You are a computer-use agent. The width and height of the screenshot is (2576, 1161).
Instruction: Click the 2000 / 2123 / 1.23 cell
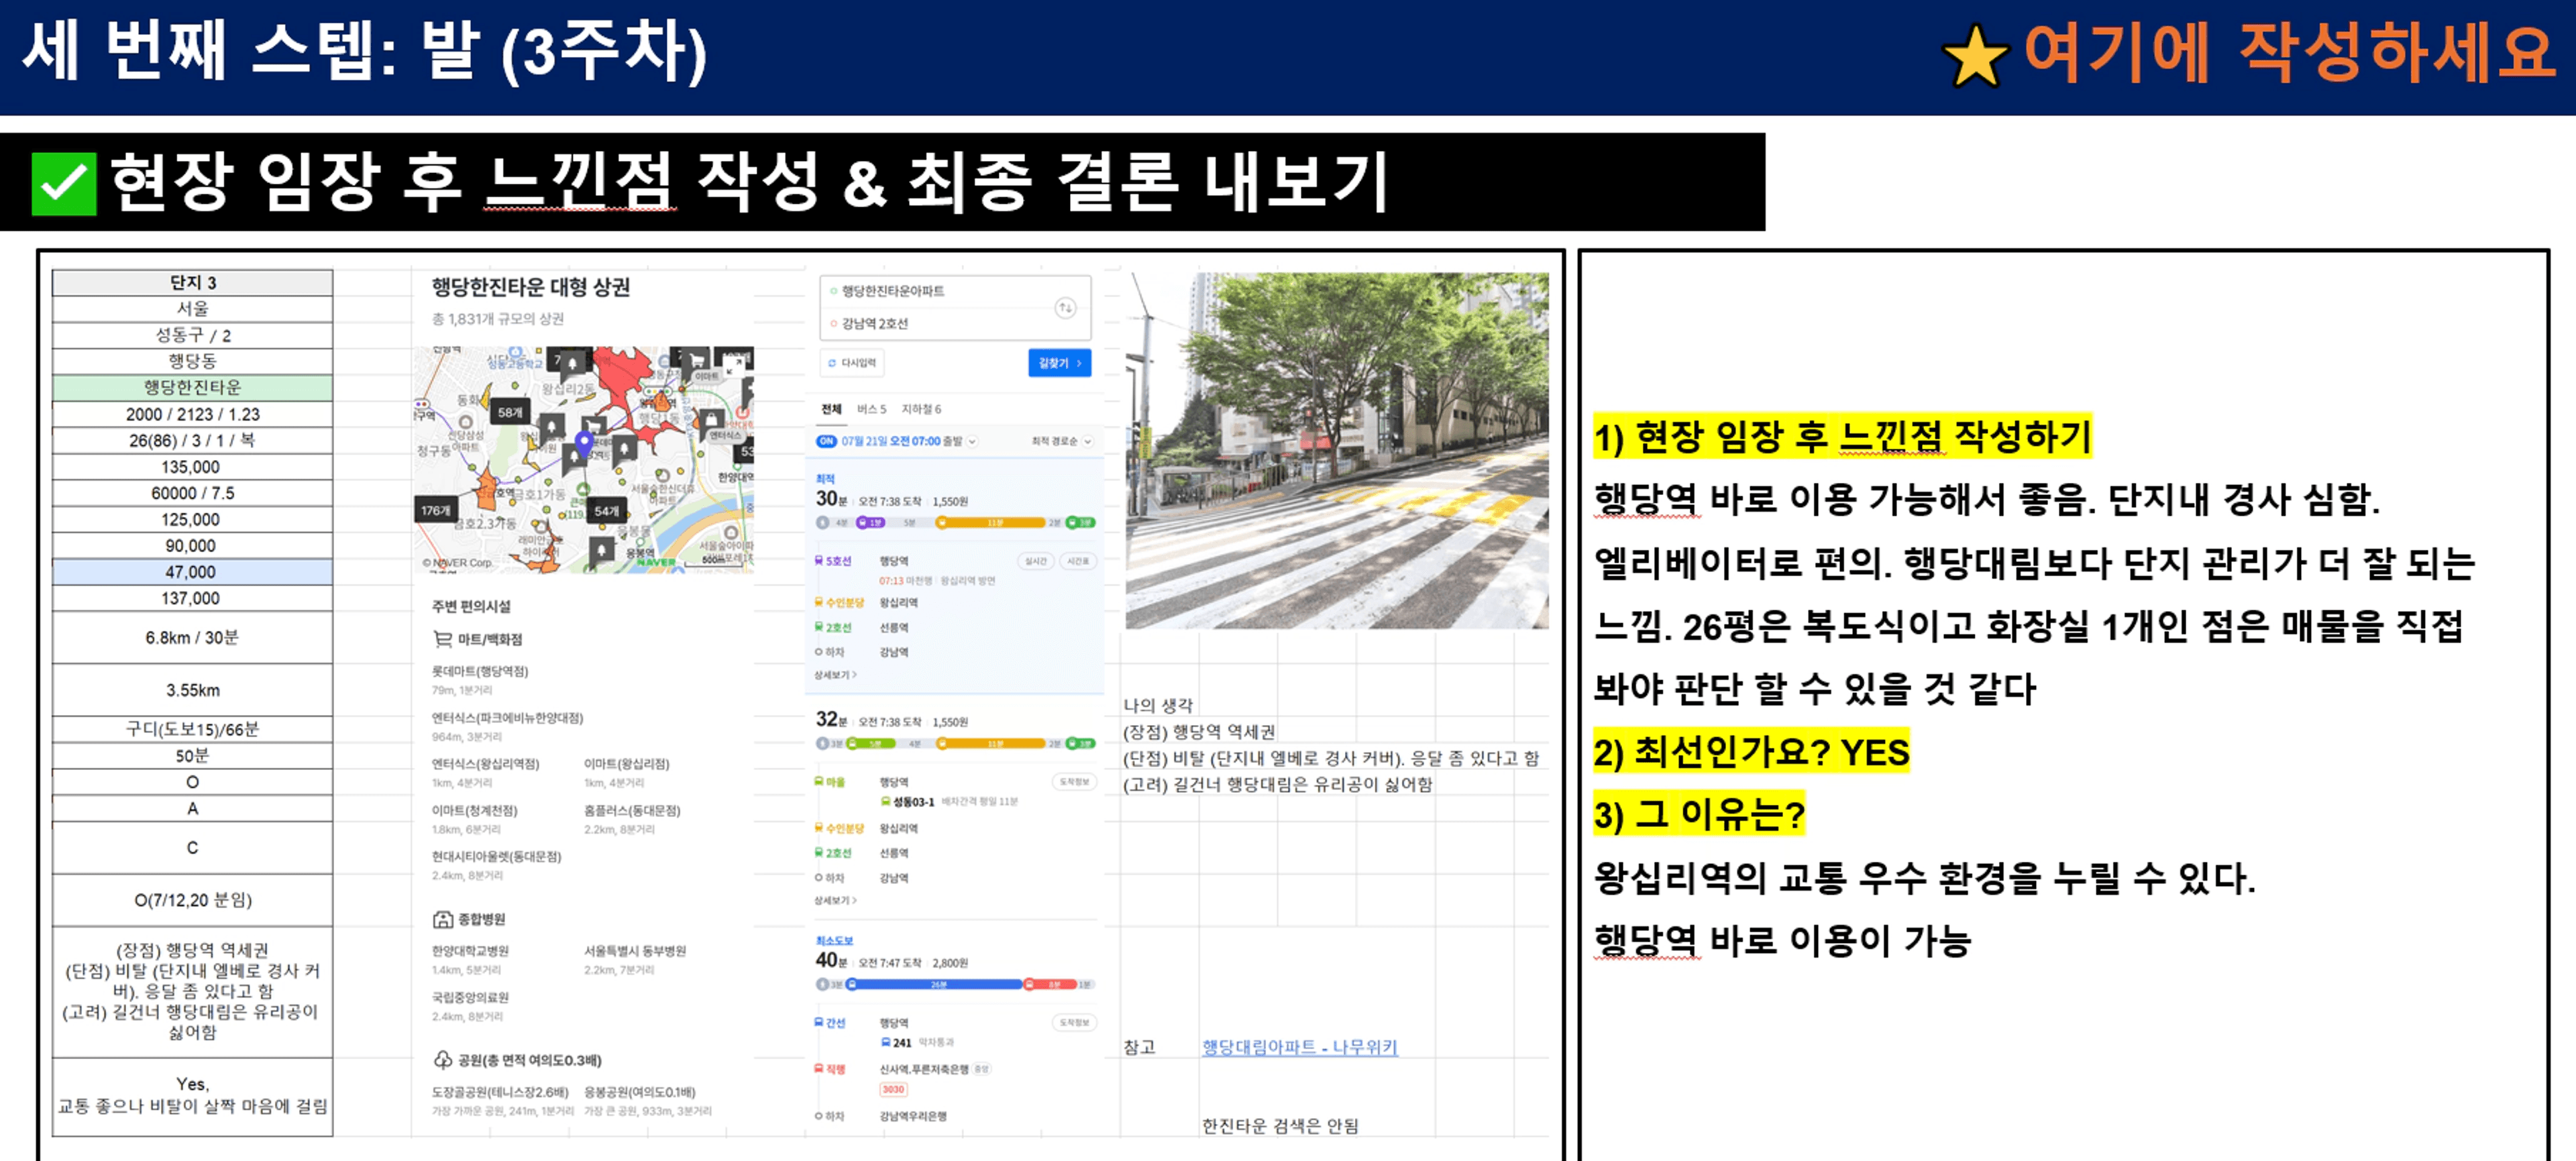click(192, 414)
